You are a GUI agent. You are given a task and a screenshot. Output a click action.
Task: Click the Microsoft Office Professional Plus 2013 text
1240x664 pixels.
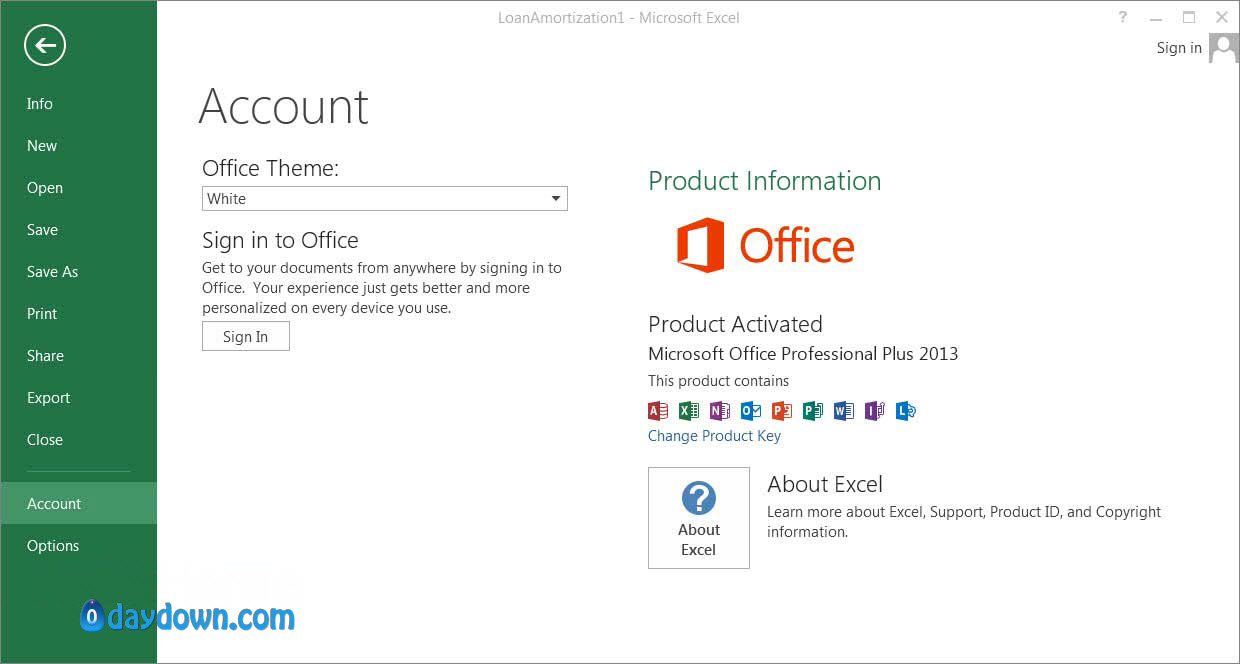[803, 353]
